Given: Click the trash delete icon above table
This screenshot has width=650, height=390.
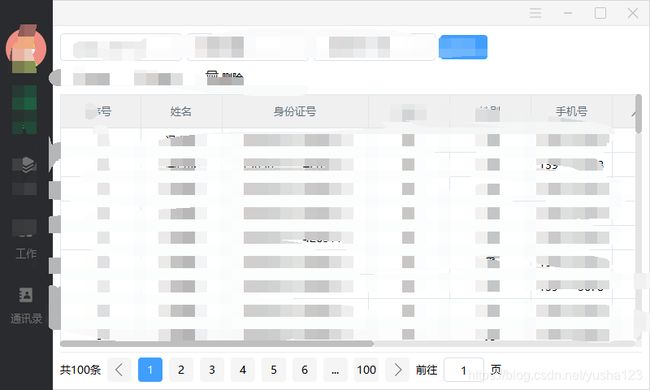Looking at the screenshot, I should click(x=212, y=75).
